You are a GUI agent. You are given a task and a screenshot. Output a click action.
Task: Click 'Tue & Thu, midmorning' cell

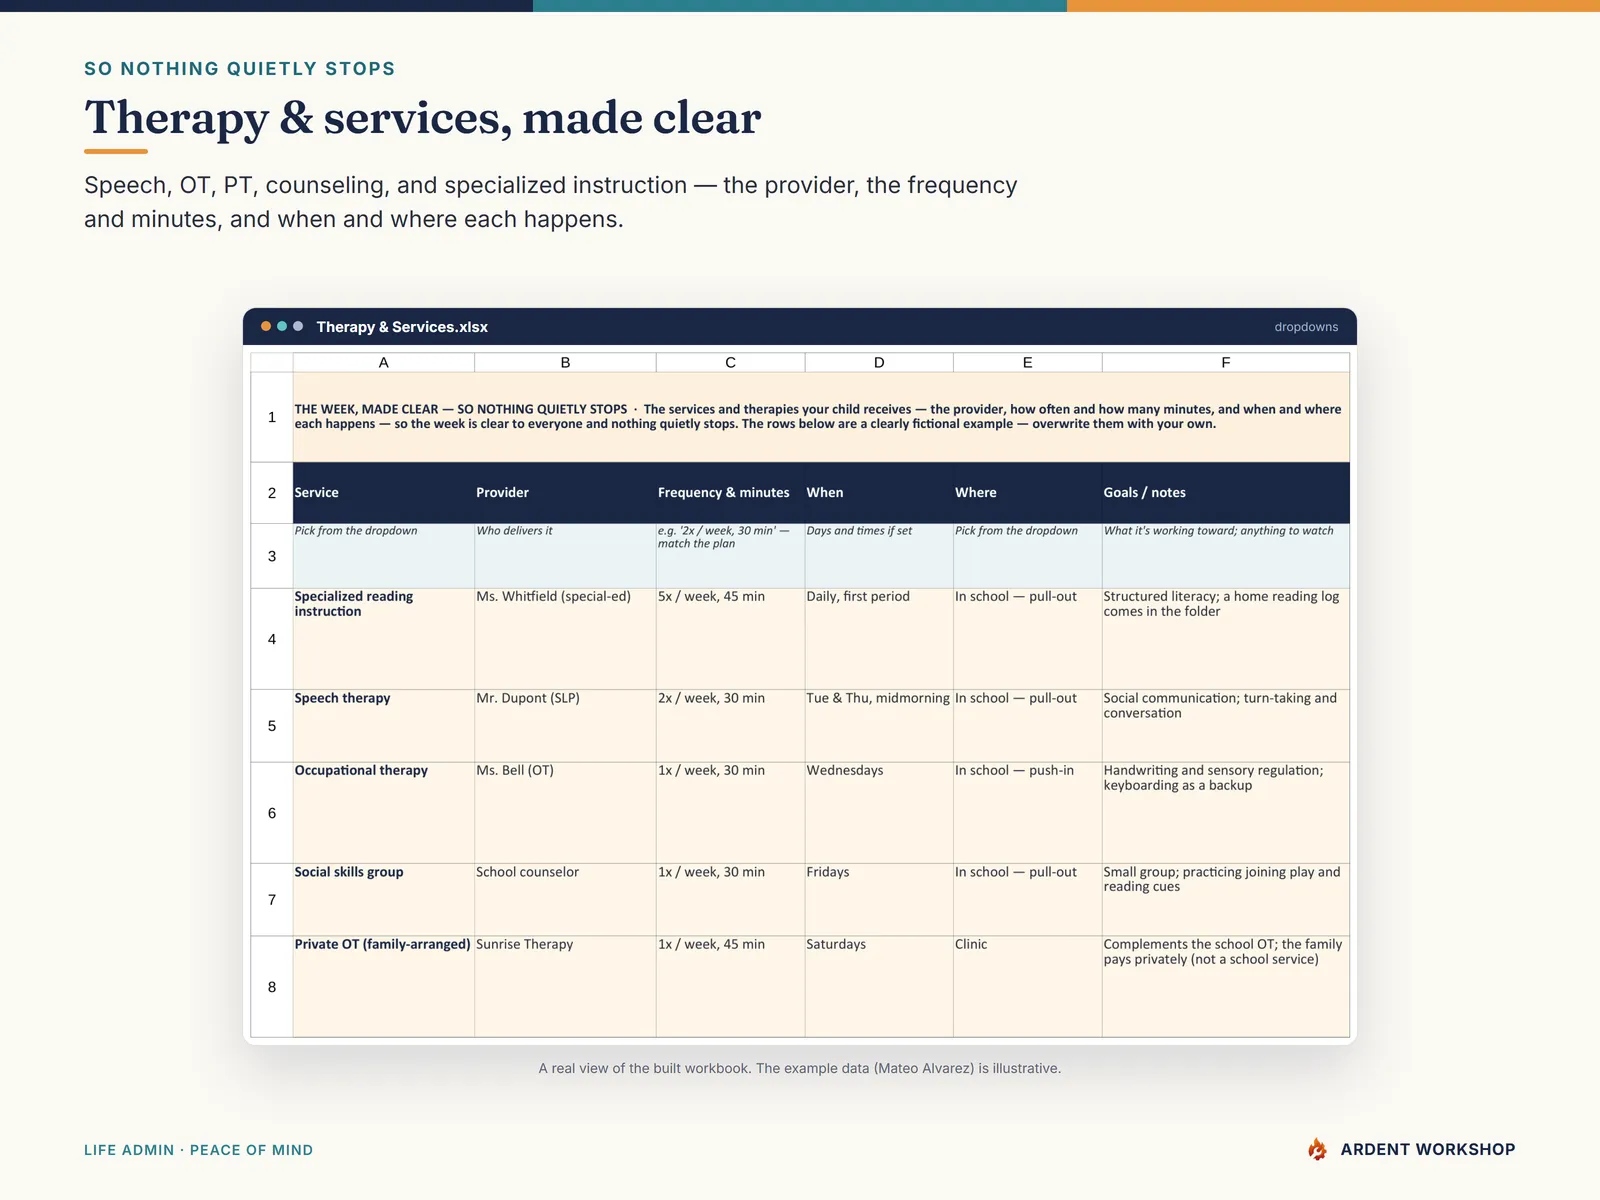[879, 726]
